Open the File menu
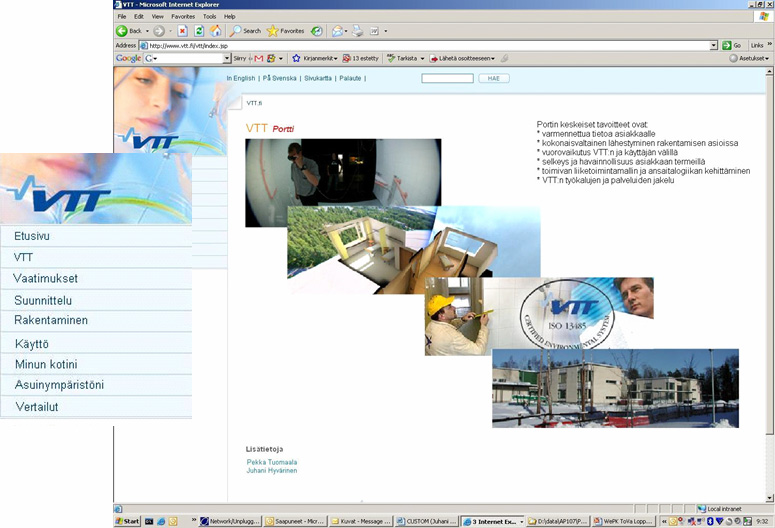 tap(122, 16)
